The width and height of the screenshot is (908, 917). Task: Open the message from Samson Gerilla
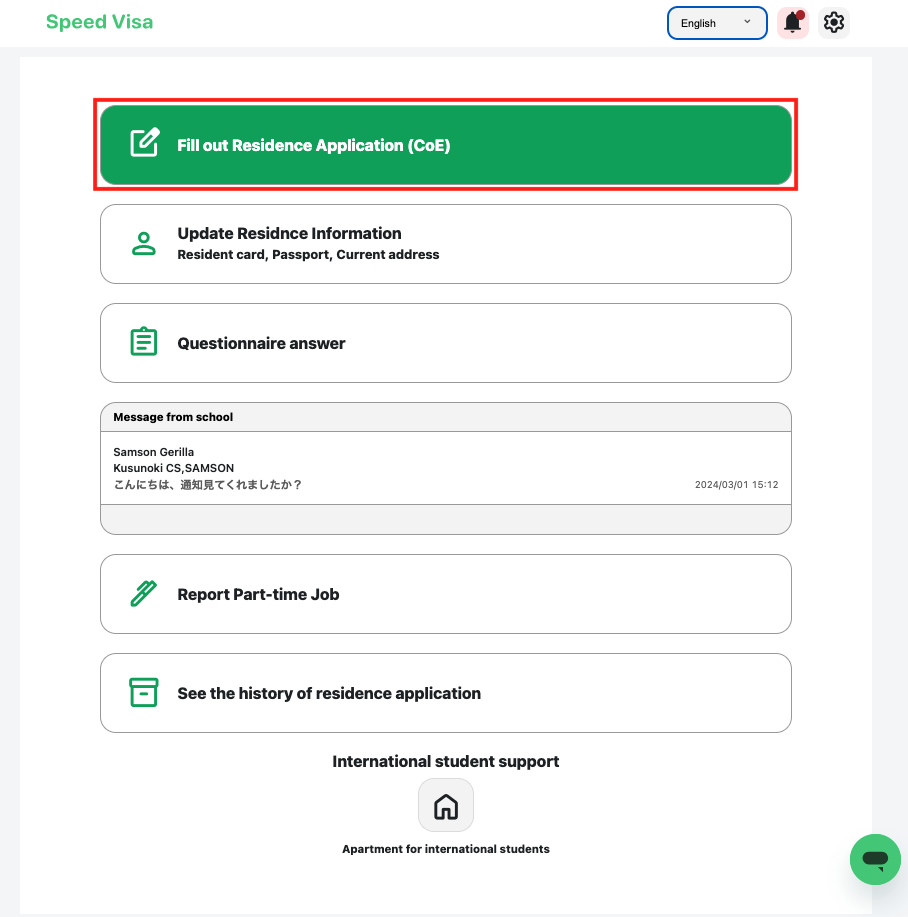pyautogui.click(x=446, y=468)
